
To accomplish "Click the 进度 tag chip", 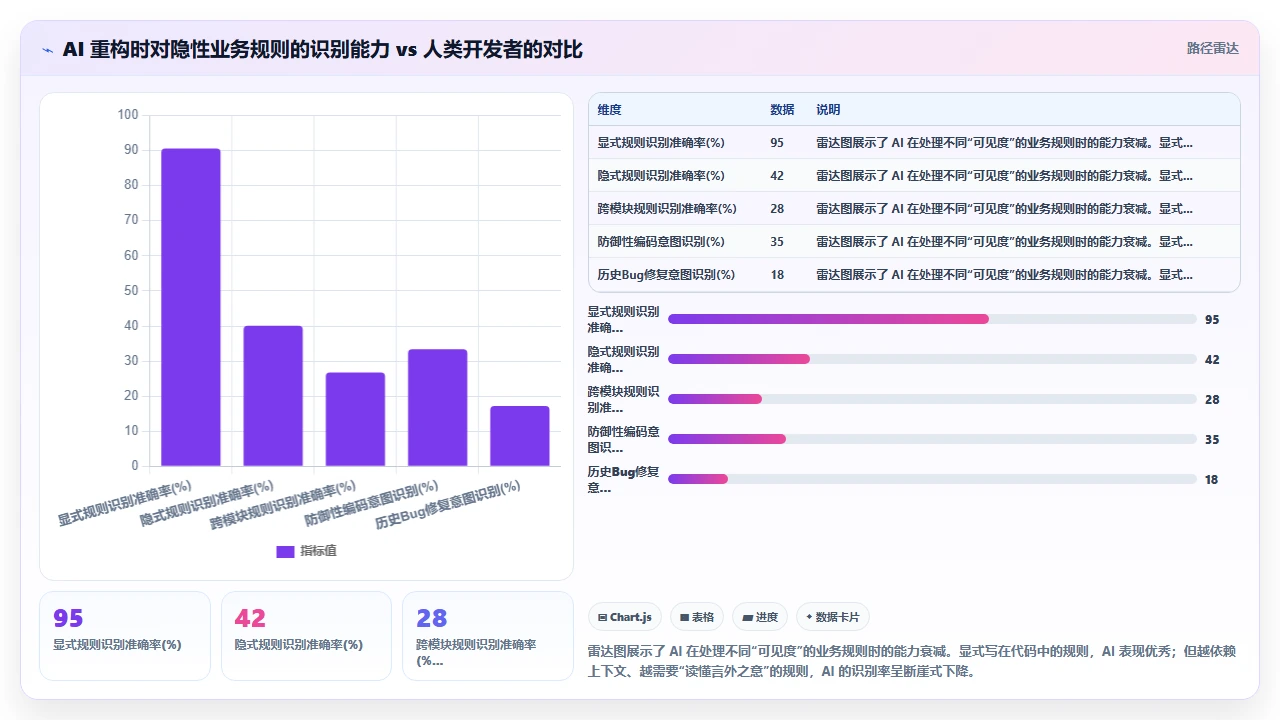I will pos(759,617).
